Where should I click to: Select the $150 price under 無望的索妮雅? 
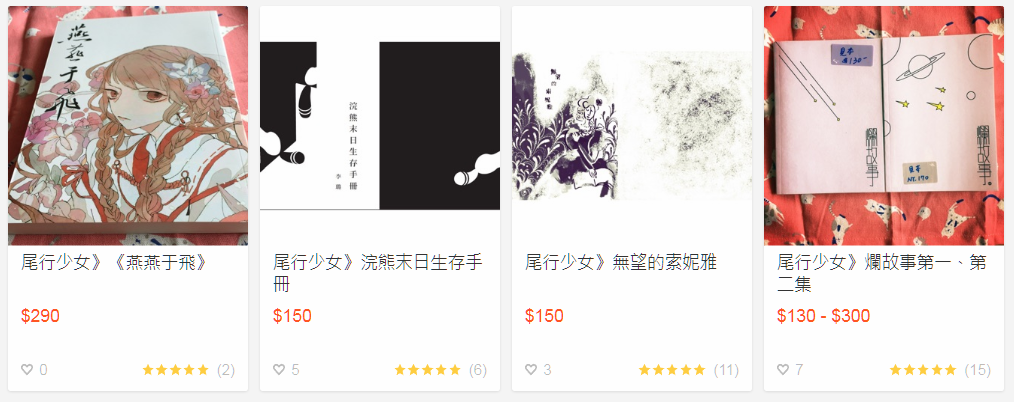pyautogui.click(x=545, y=316)
